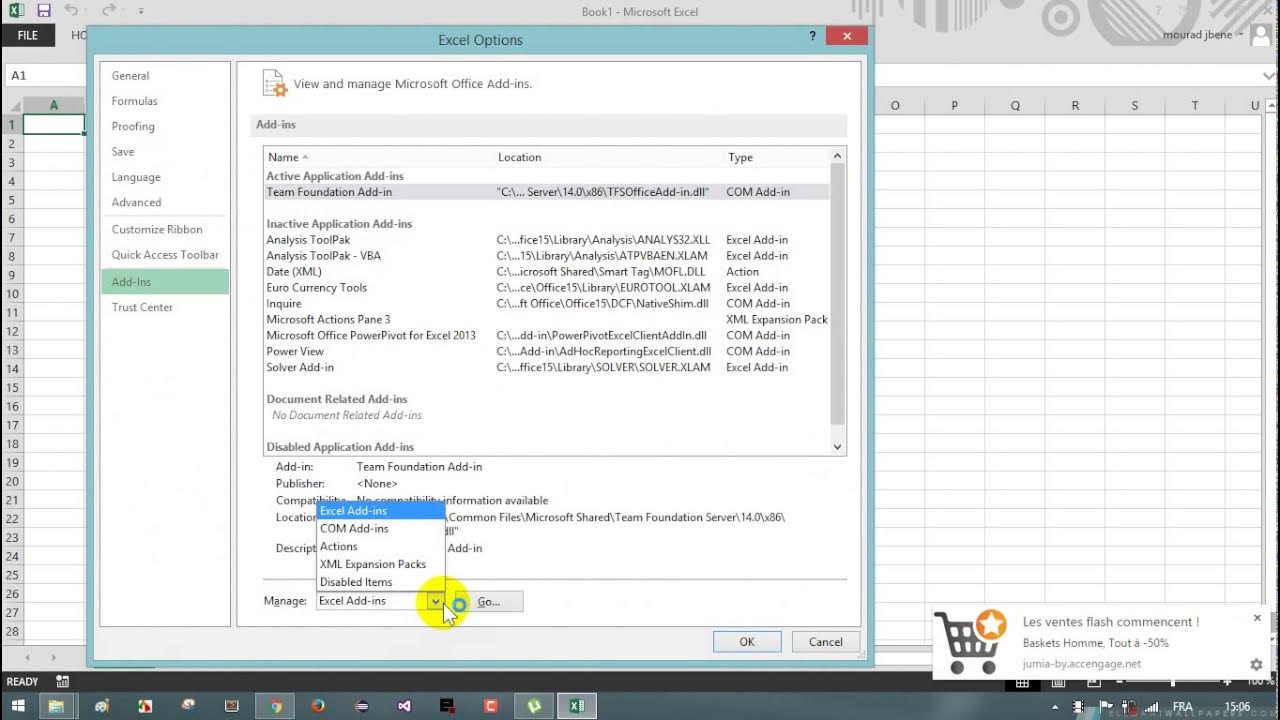Open Windows Start button
1280x720 pixels.
pyautogui.click(x=19, y=706)
